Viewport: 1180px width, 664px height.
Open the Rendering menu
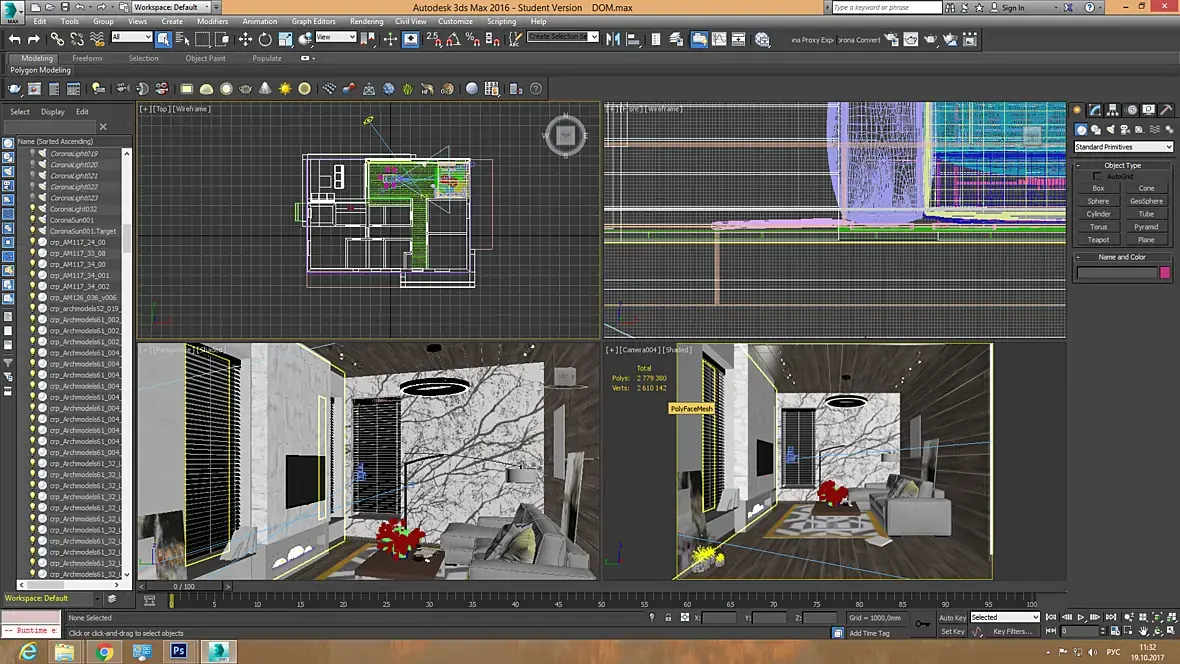click(x=366, y=21)
